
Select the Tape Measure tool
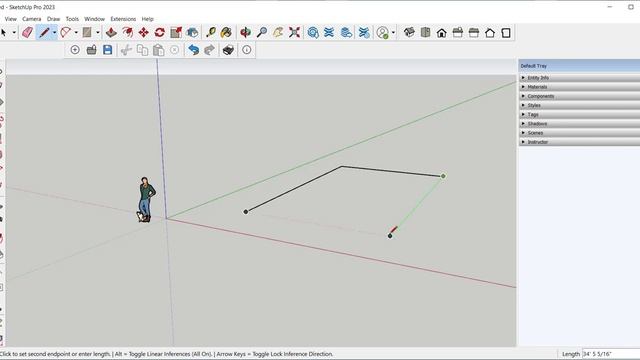211,32
